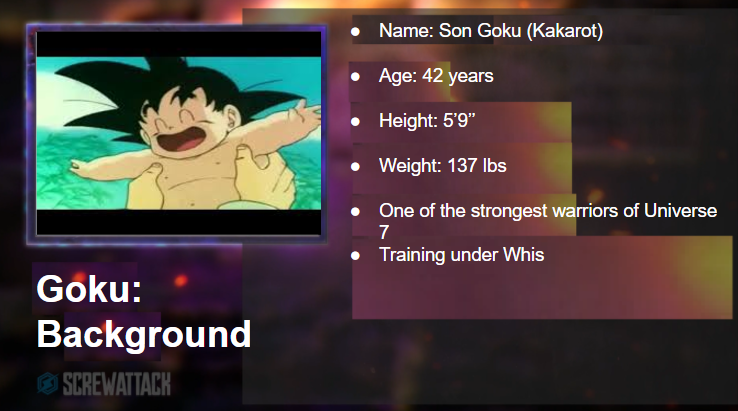738x411 pixels.
Task: Click the bullet beside Age: 42 years
Action: [x=355, y=76]
